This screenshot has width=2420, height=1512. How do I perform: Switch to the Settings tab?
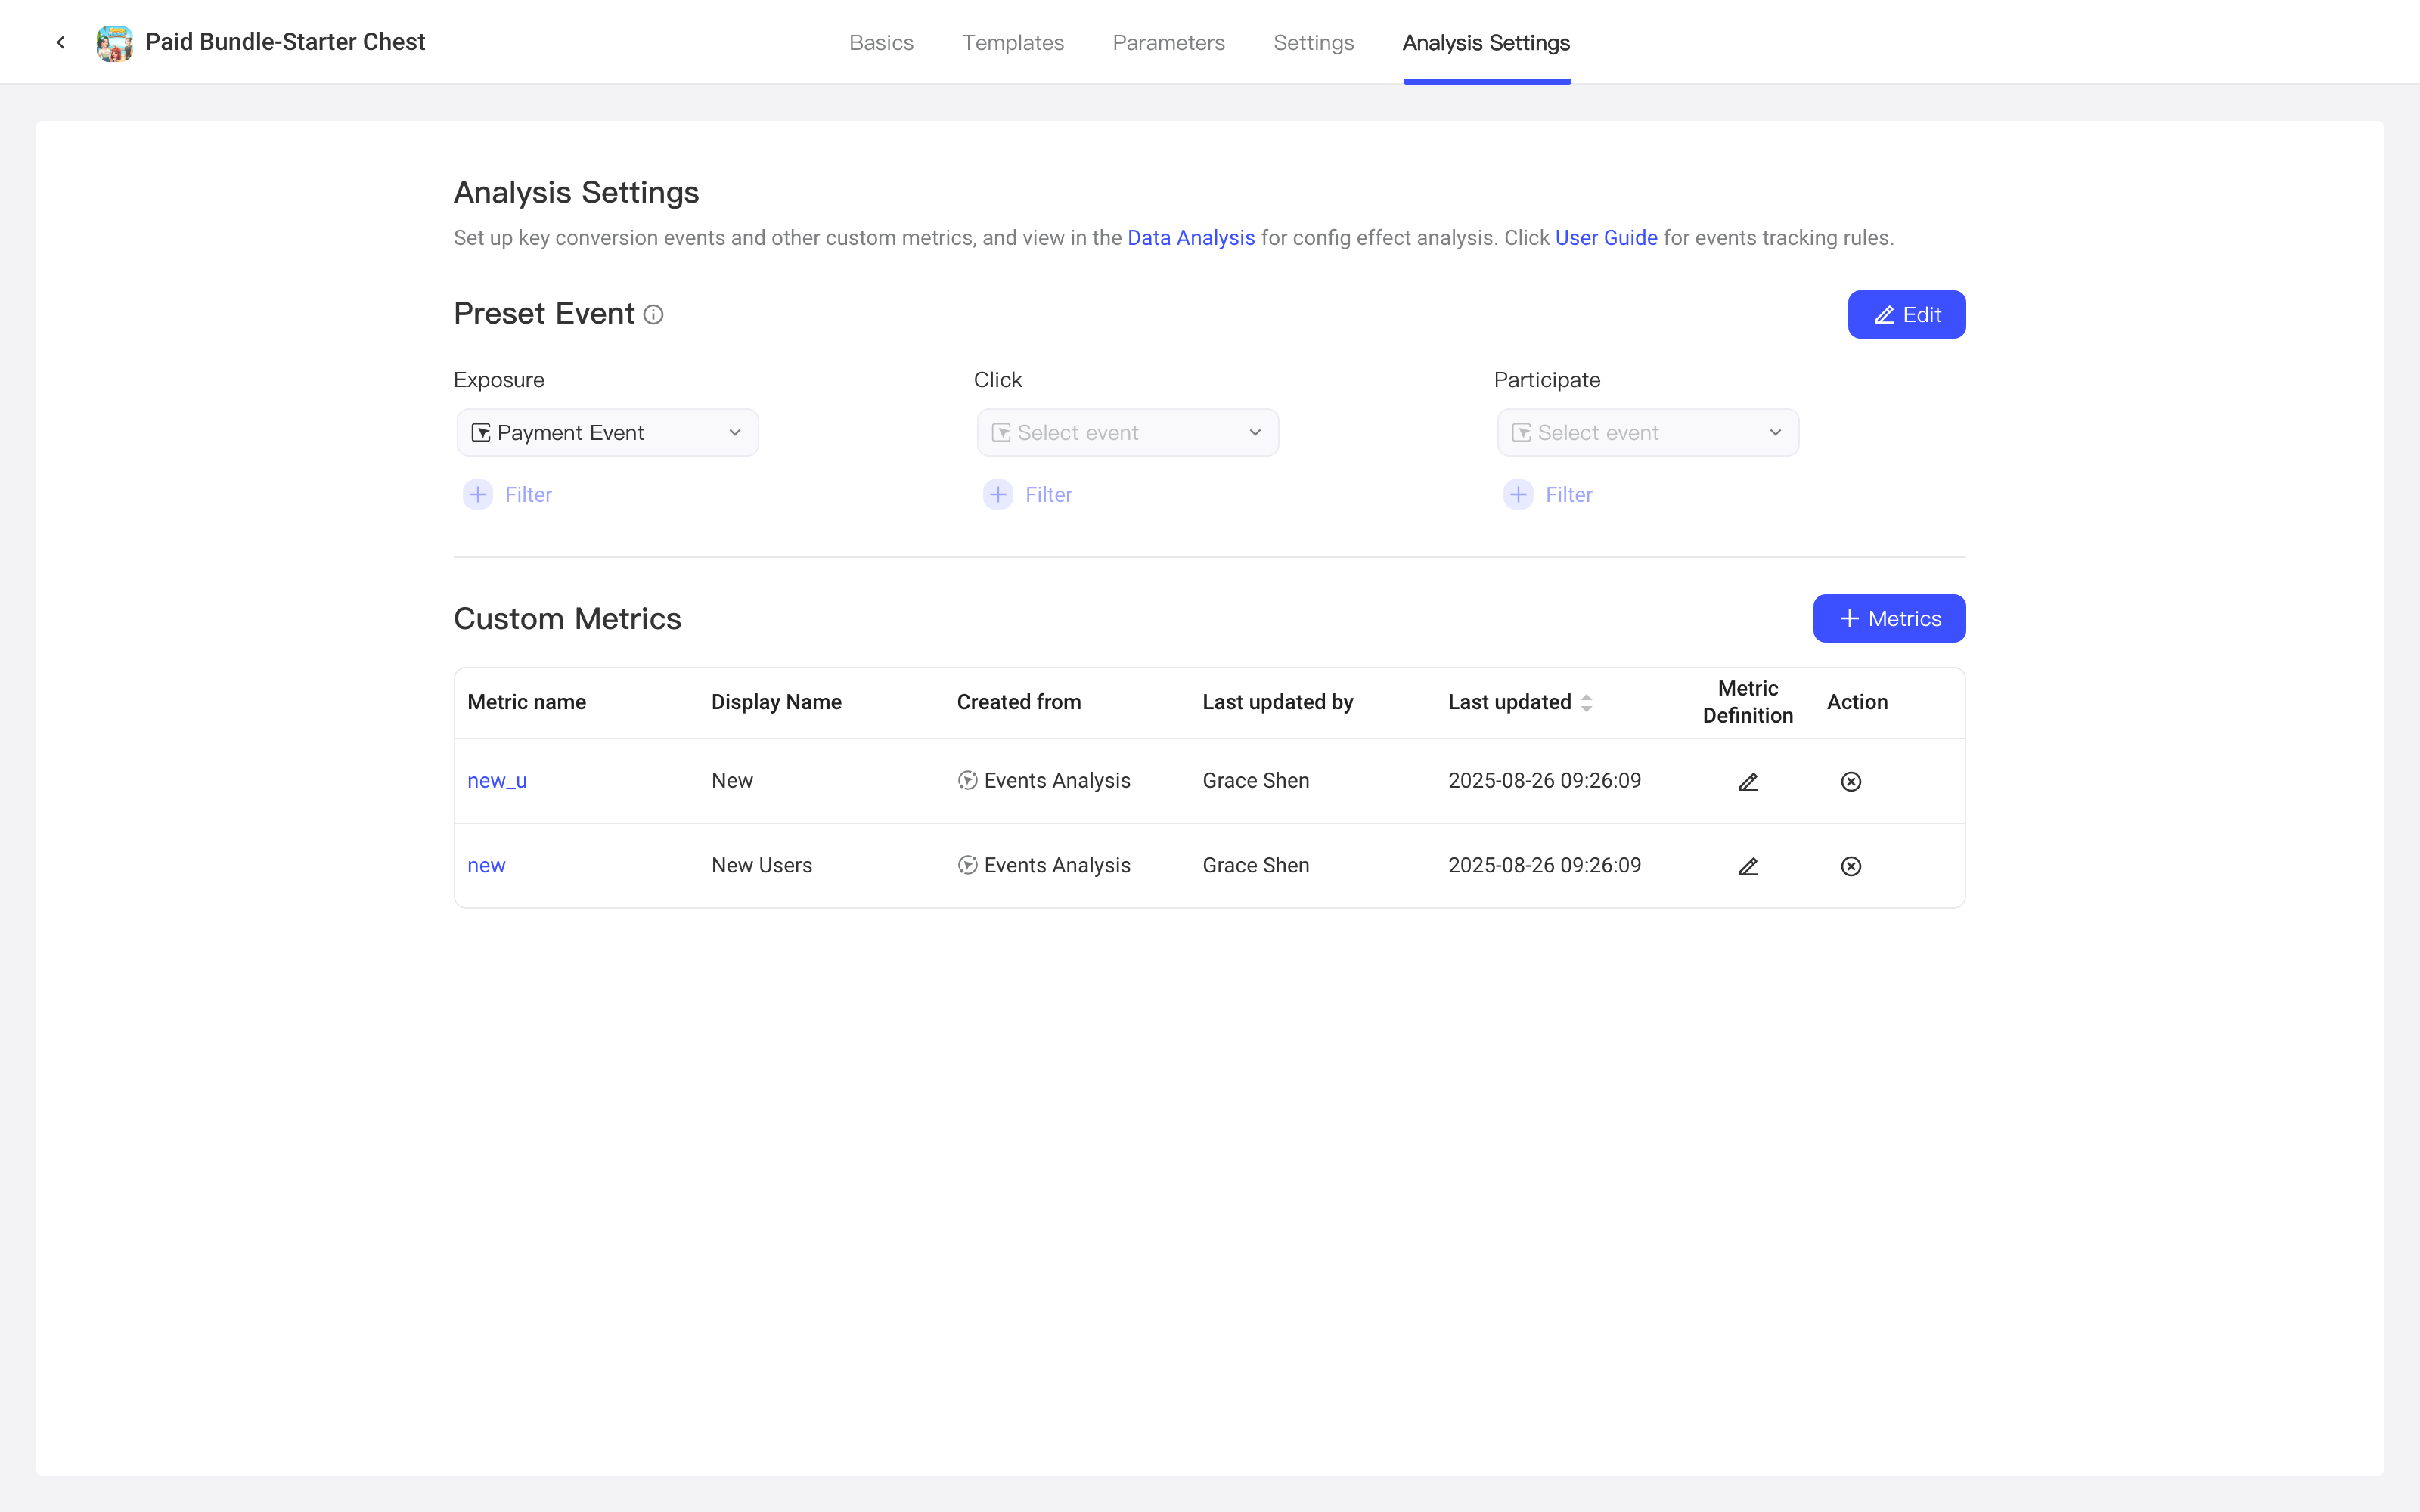[1313, 43]
